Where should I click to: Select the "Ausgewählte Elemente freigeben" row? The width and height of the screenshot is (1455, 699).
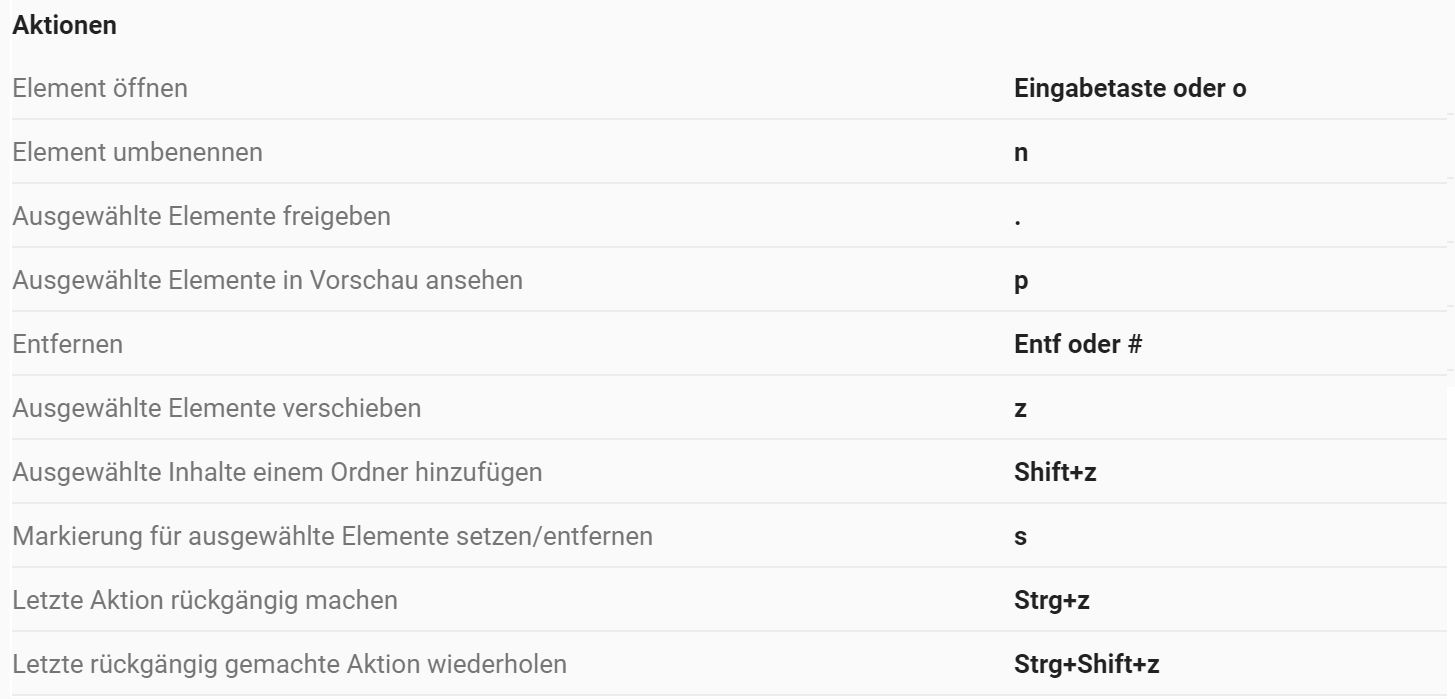pos(201,216)
